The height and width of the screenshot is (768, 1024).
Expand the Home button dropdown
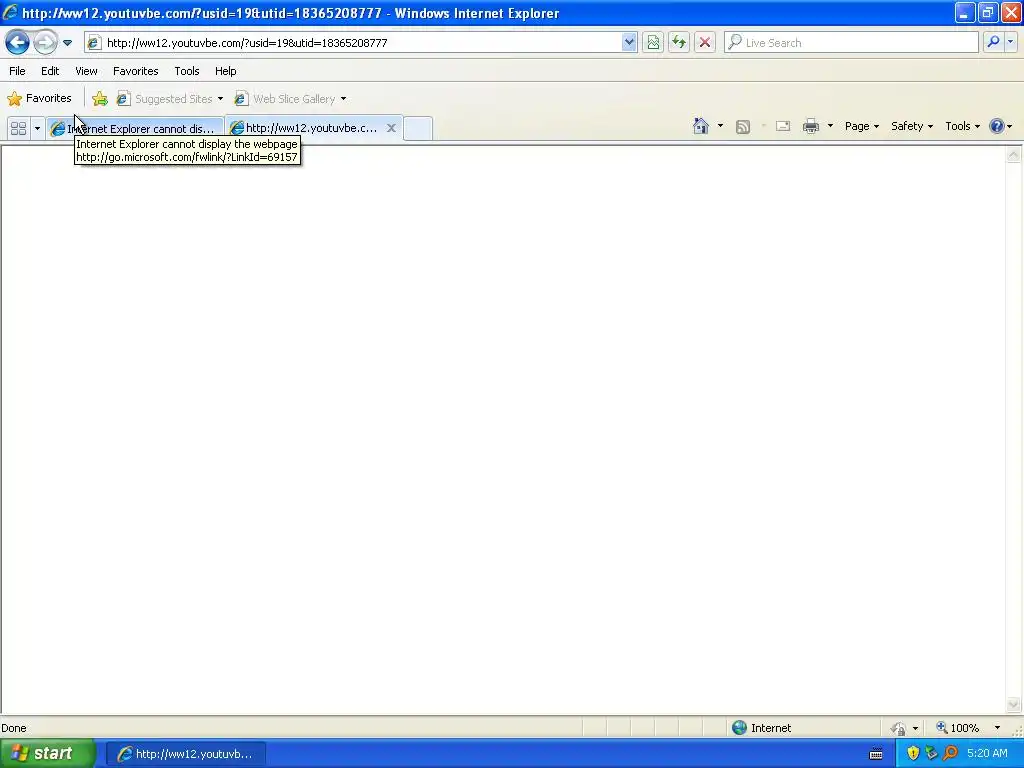click(x=720, y=126)
